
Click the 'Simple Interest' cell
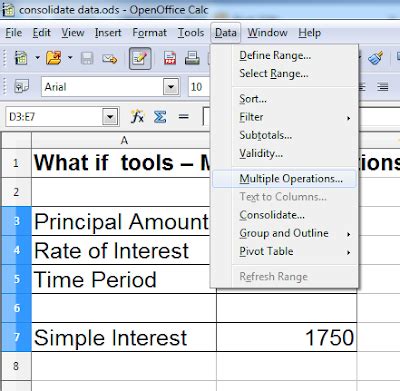coord(124,337)
